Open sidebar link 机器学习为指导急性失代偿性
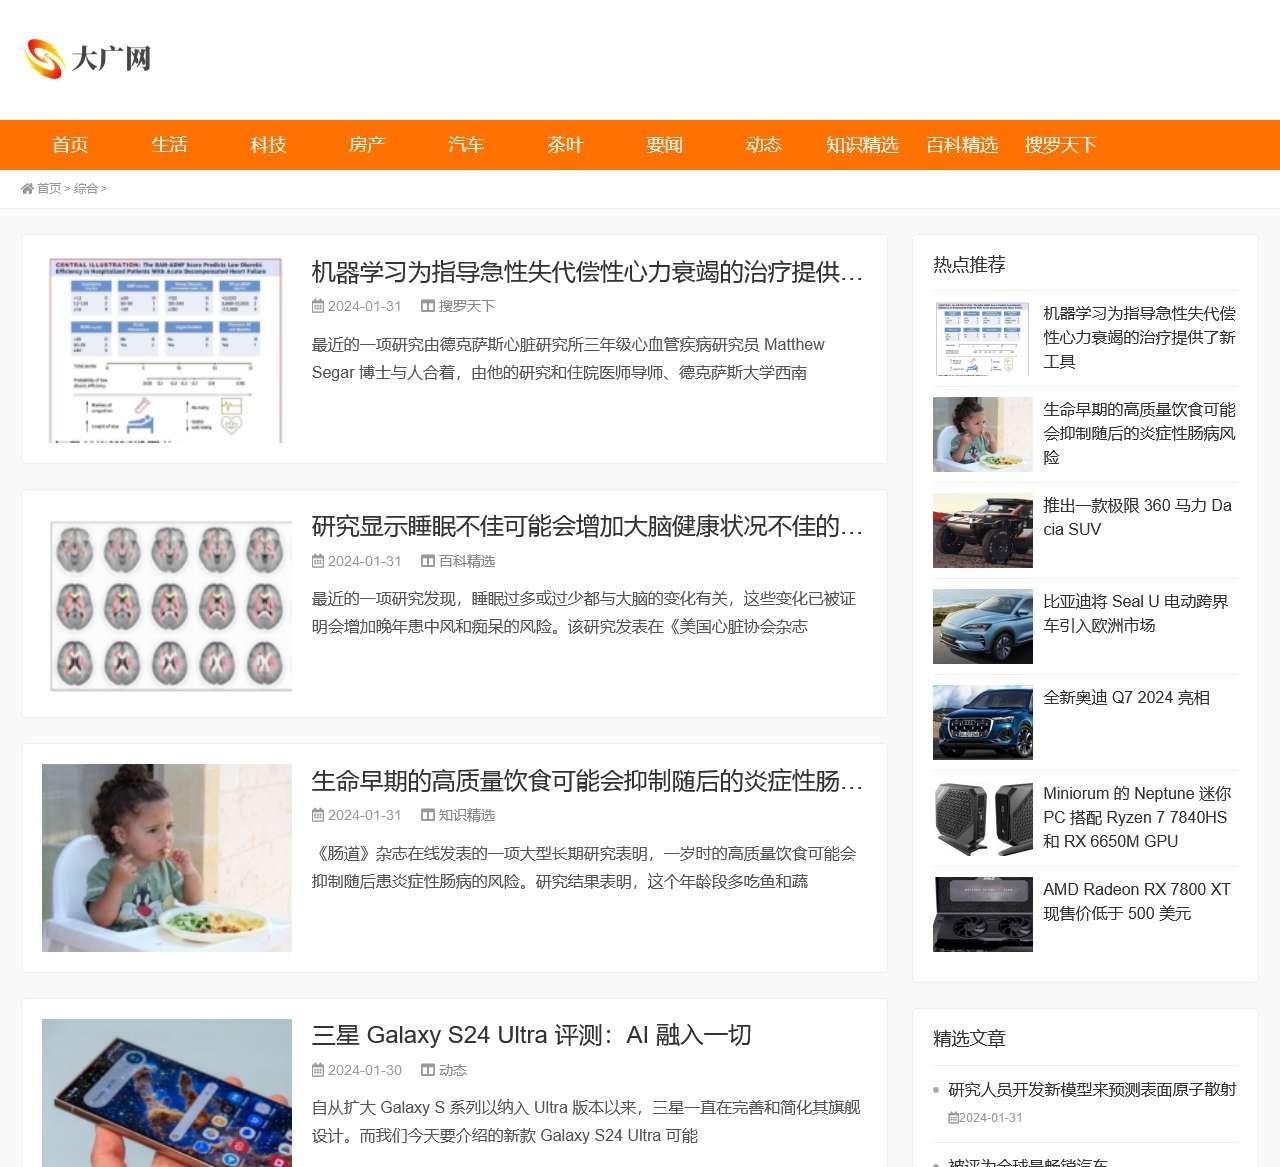The image size is (1280, 1167). click(x=1139, y=338)
